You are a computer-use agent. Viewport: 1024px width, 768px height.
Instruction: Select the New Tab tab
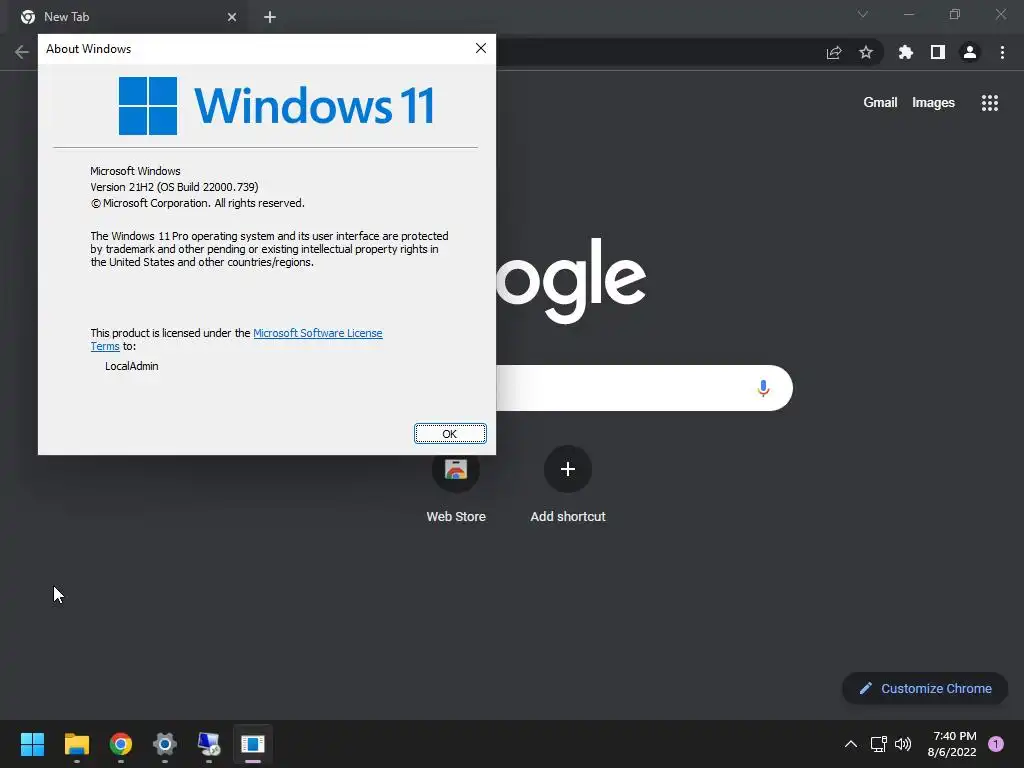click(127, 17)
